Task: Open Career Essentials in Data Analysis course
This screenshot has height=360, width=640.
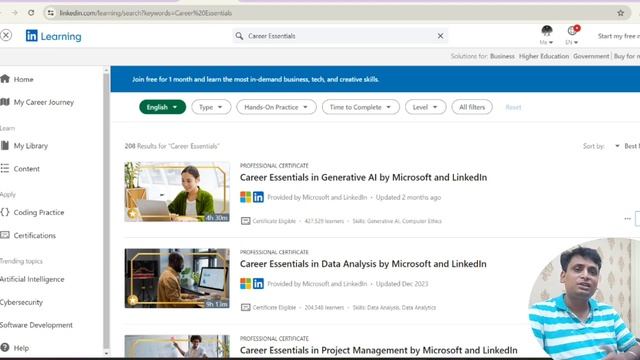Action: tap(363, 264)
